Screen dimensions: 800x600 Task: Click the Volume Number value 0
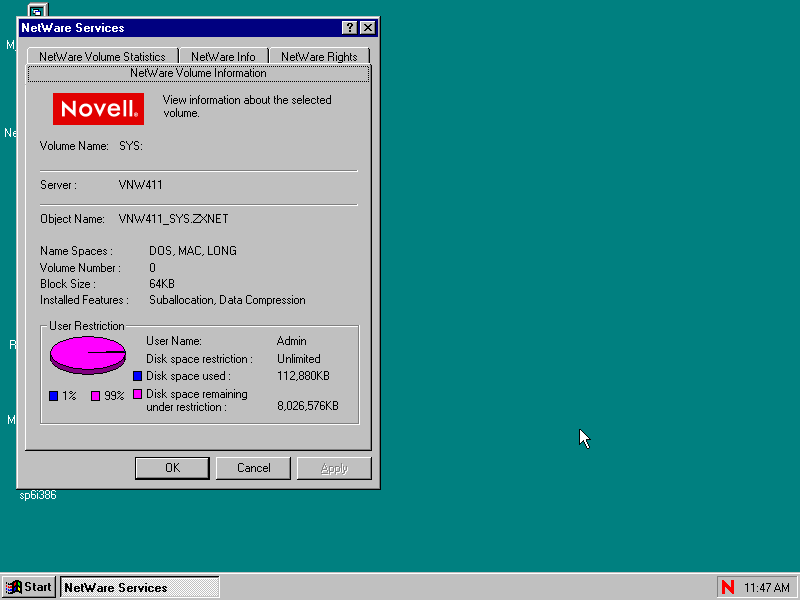pos(153,268)
